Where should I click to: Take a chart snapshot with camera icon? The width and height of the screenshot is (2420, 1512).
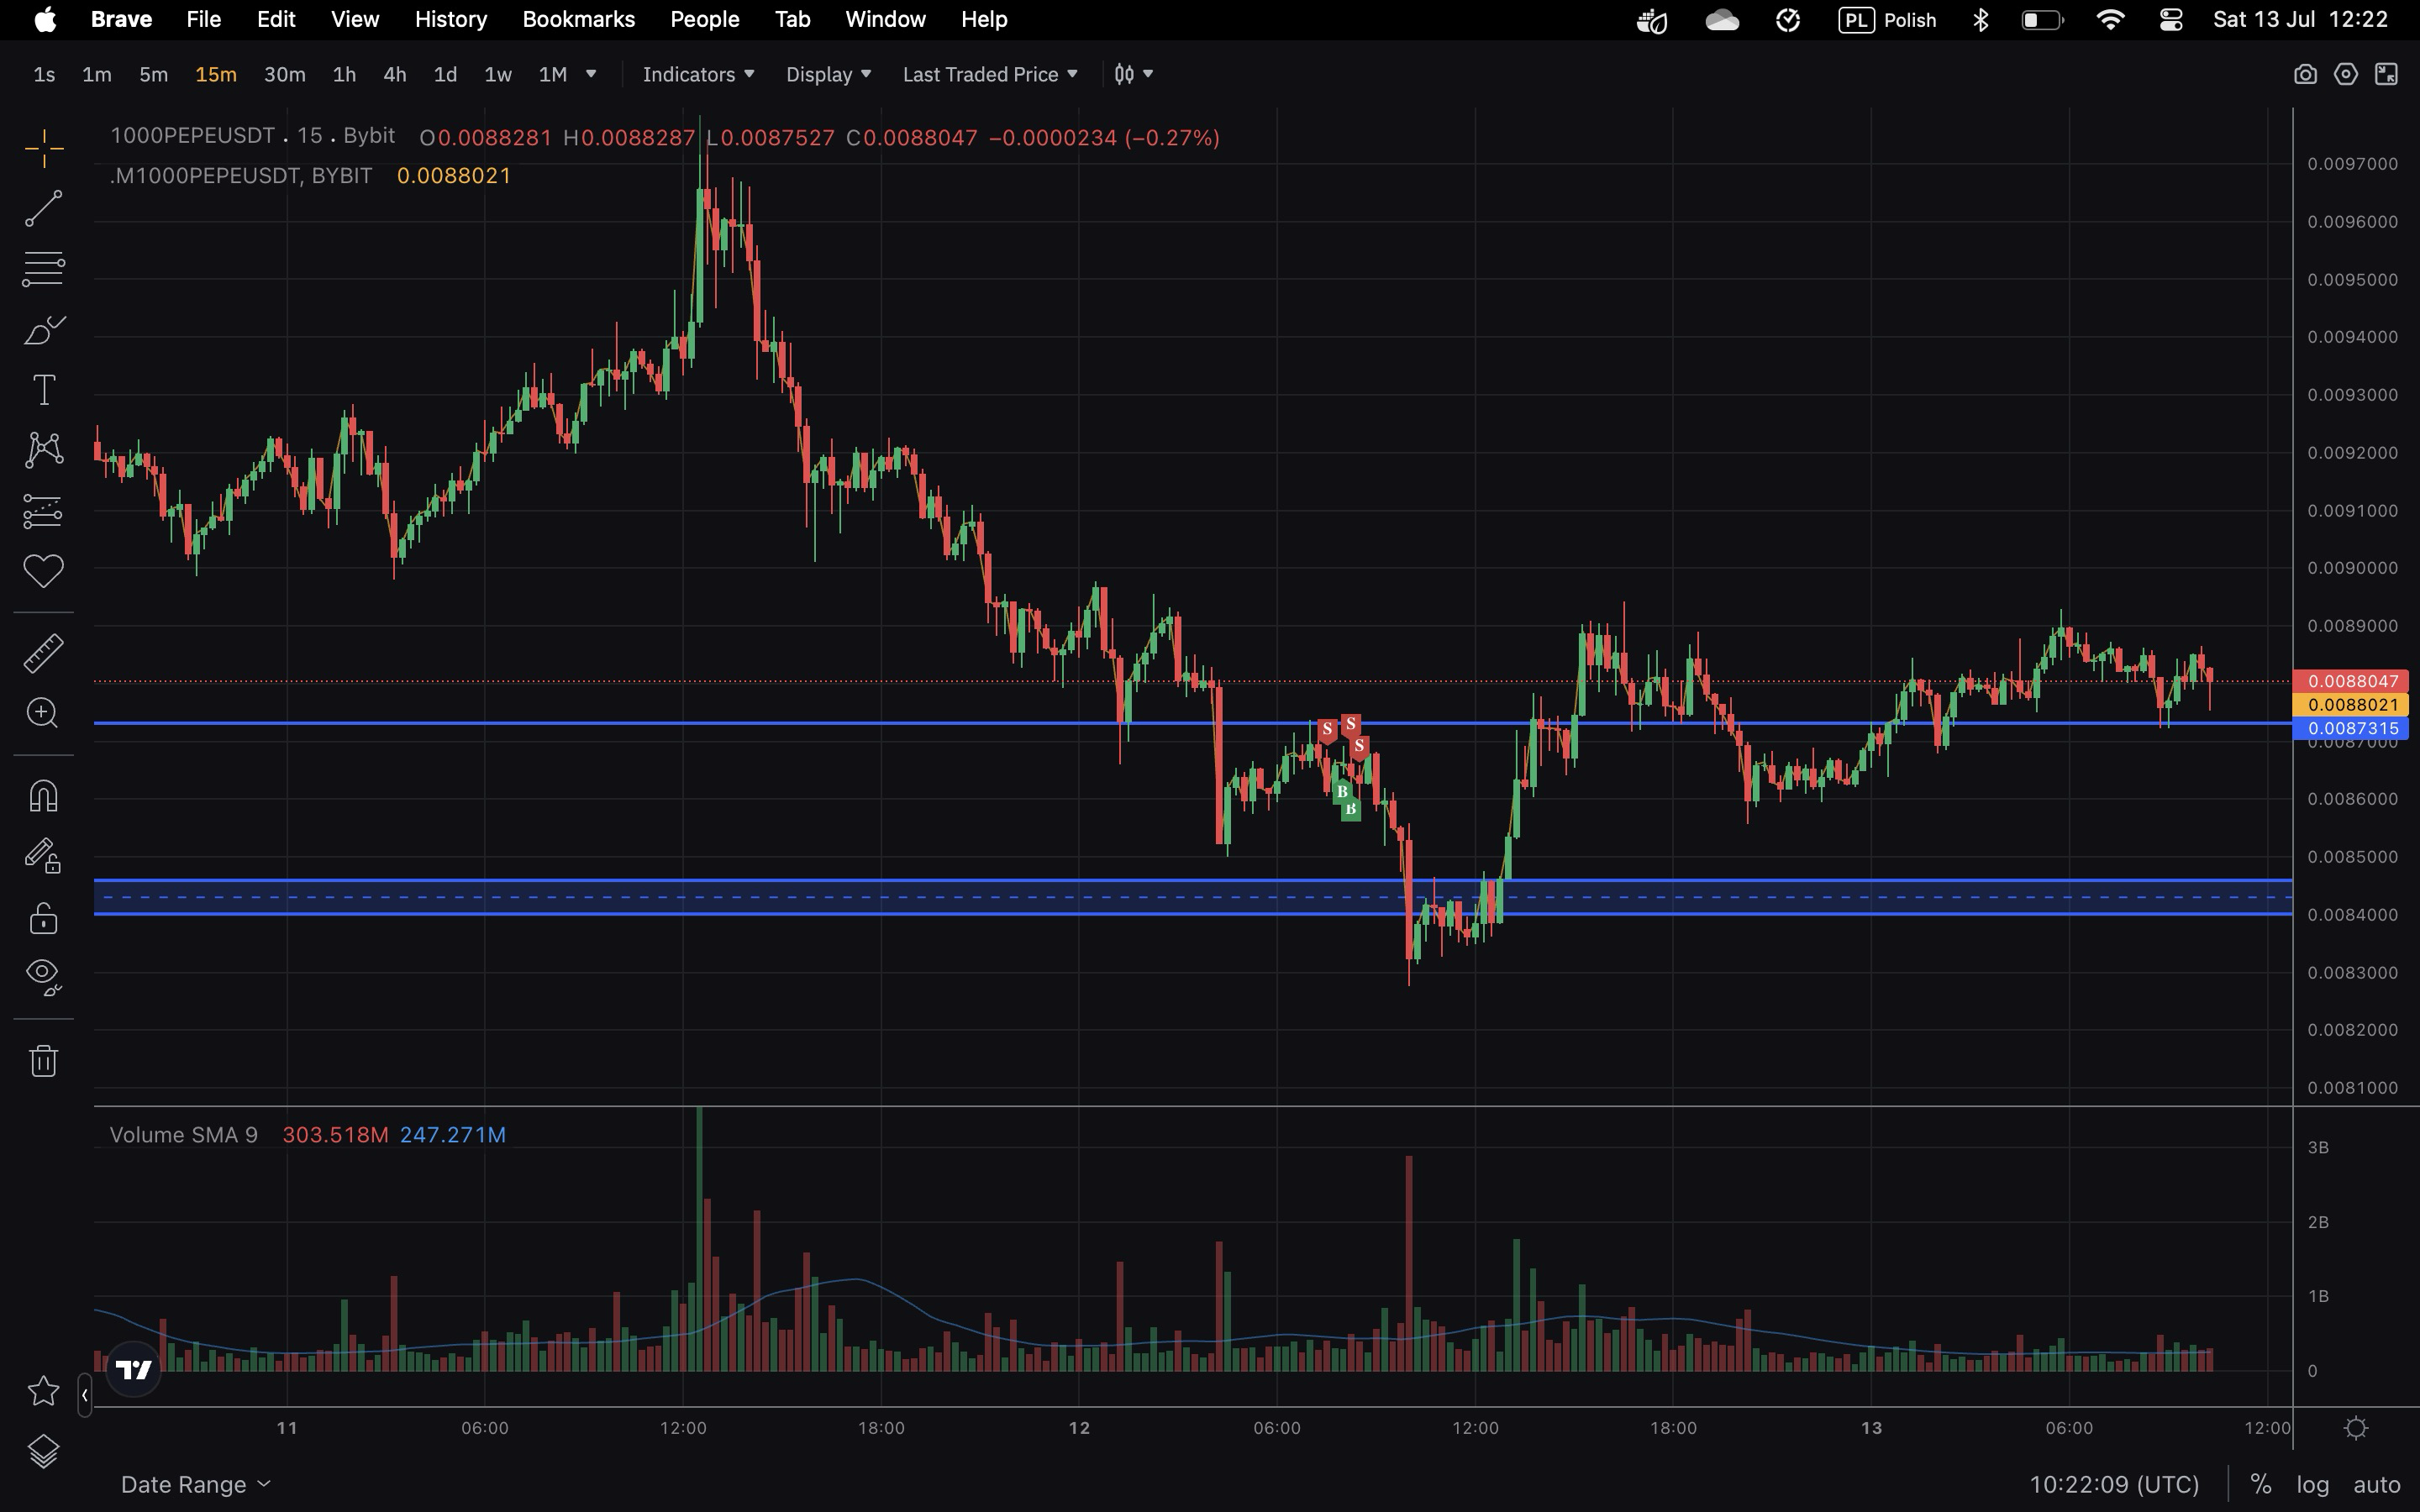point(2305,74)
